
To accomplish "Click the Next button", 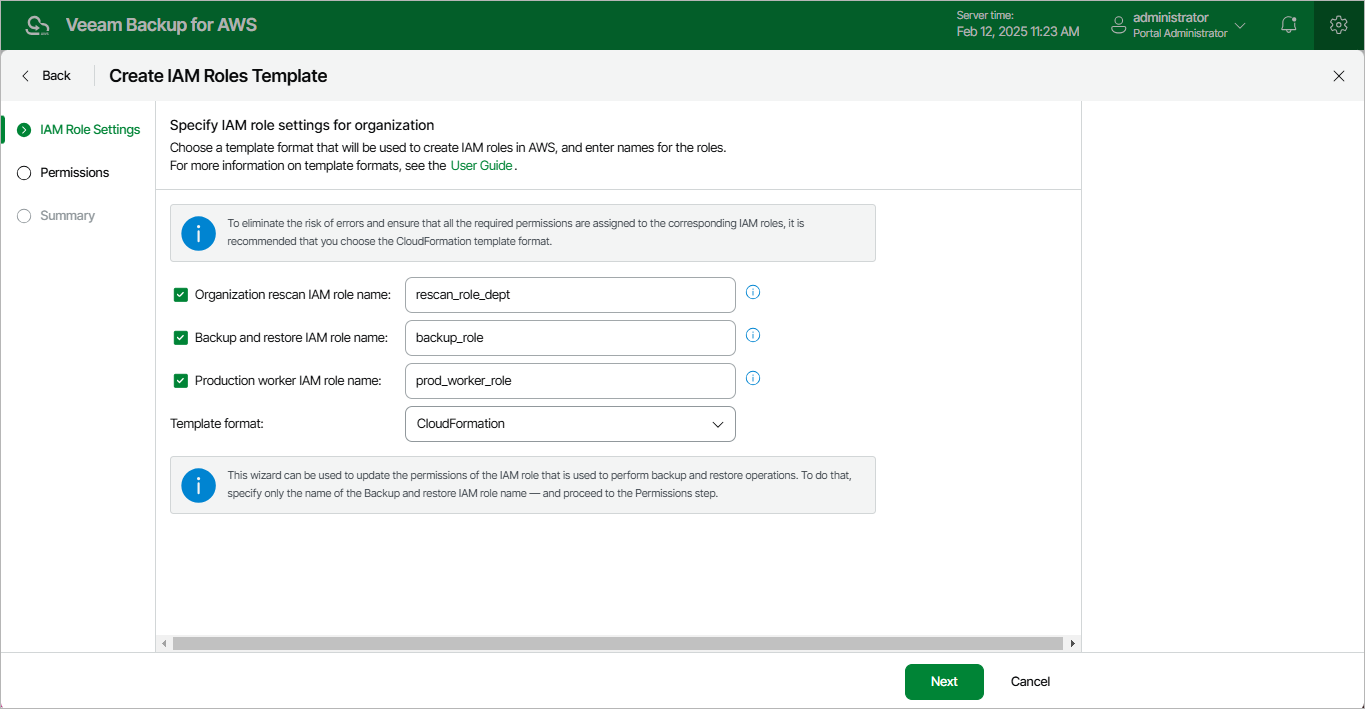I will pos(943,681).
